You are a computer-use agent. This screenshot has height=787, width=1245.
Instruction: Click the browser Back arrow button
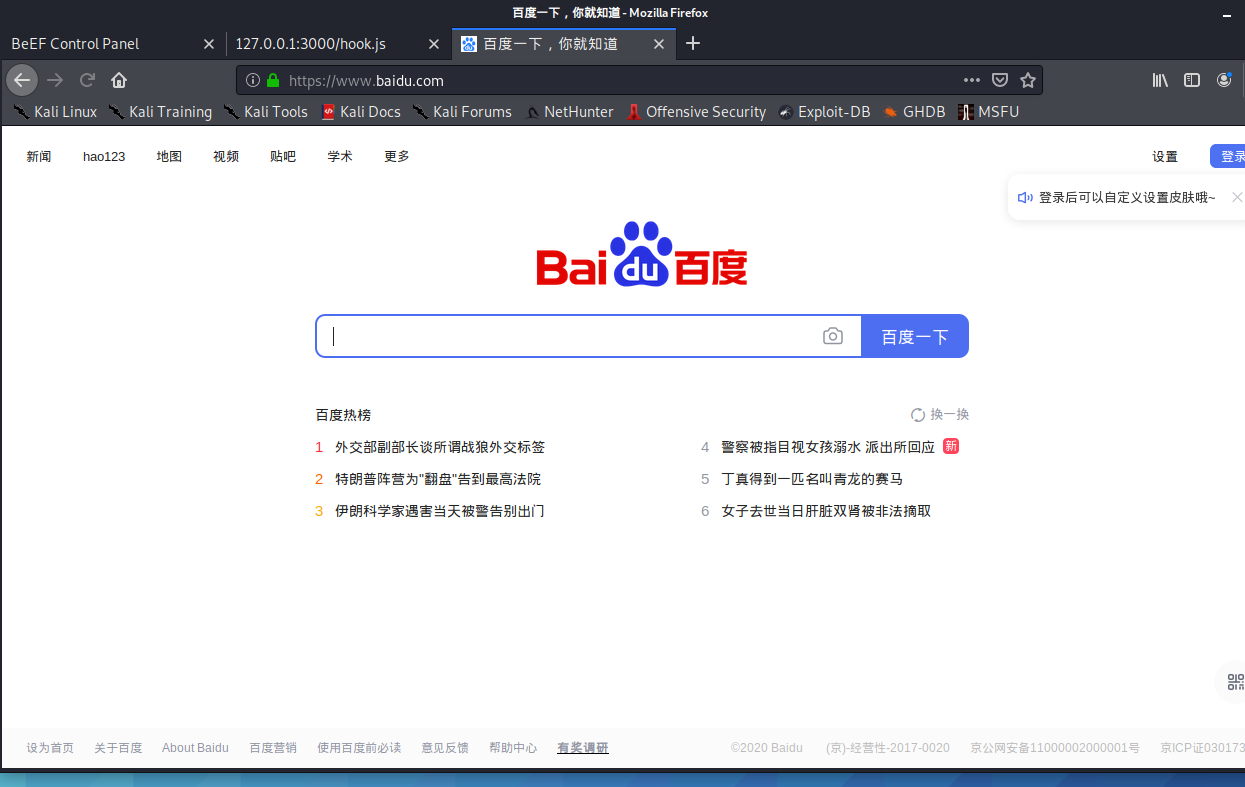point(22,80)
